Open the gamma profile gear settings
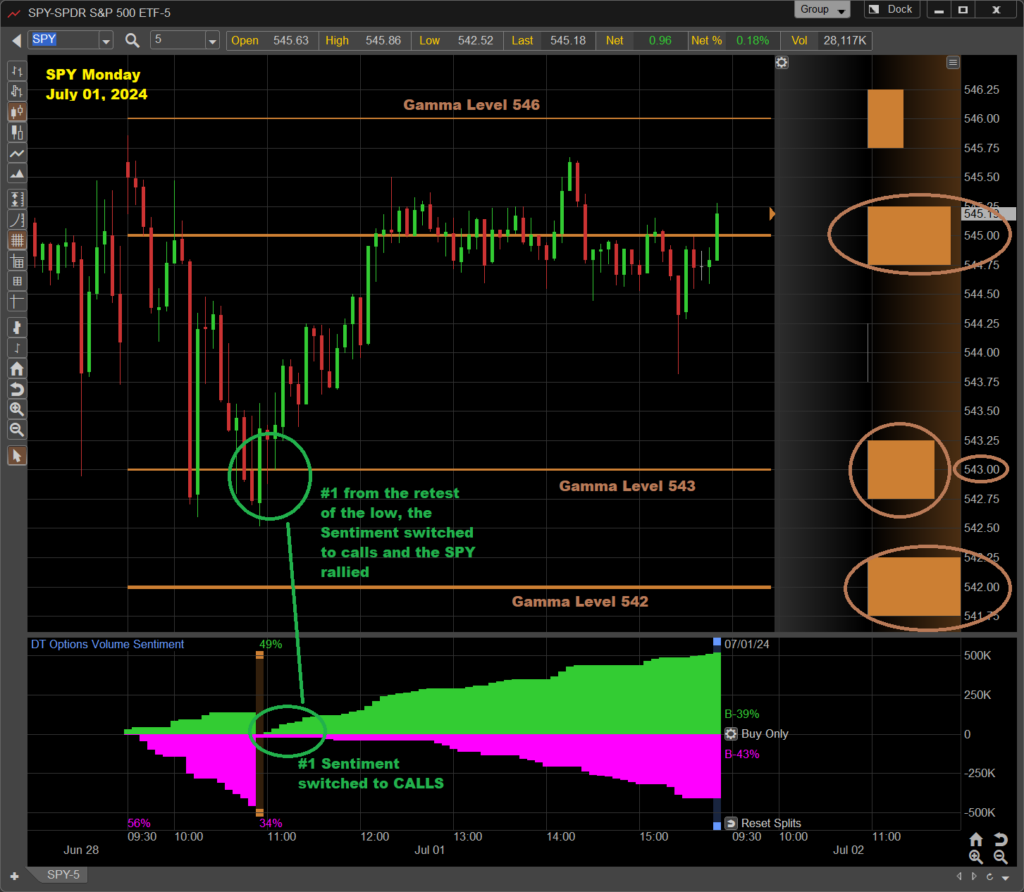This screenshot has width=1024, height=892. tap(781, 63)
